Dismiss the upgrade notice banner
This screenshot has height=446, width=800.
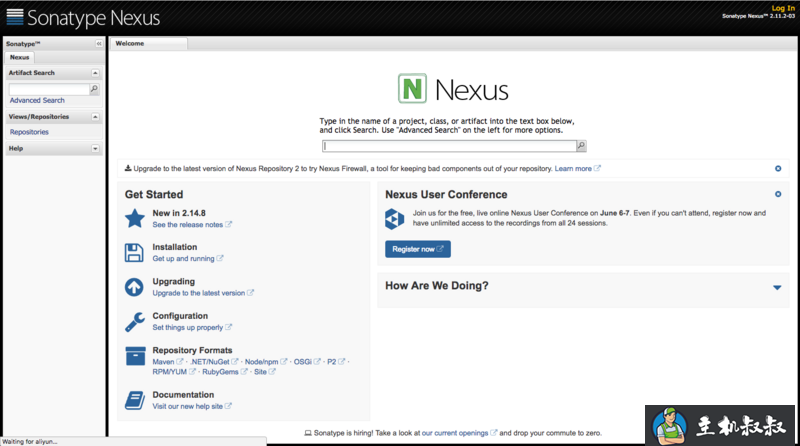click(778, 168)
